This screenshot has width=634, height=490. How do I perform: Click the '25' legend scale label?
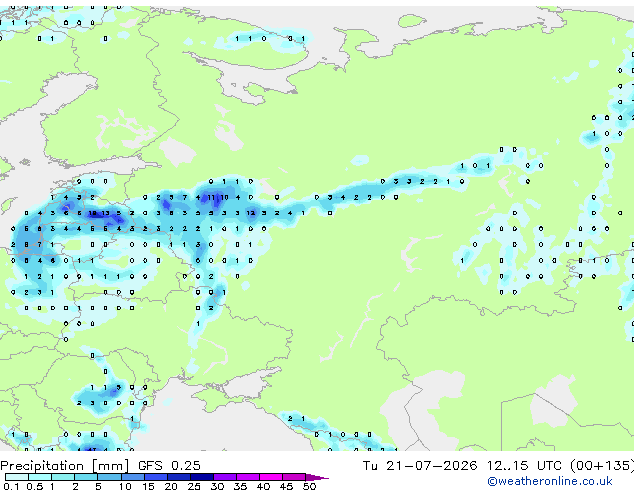(194, 486)
